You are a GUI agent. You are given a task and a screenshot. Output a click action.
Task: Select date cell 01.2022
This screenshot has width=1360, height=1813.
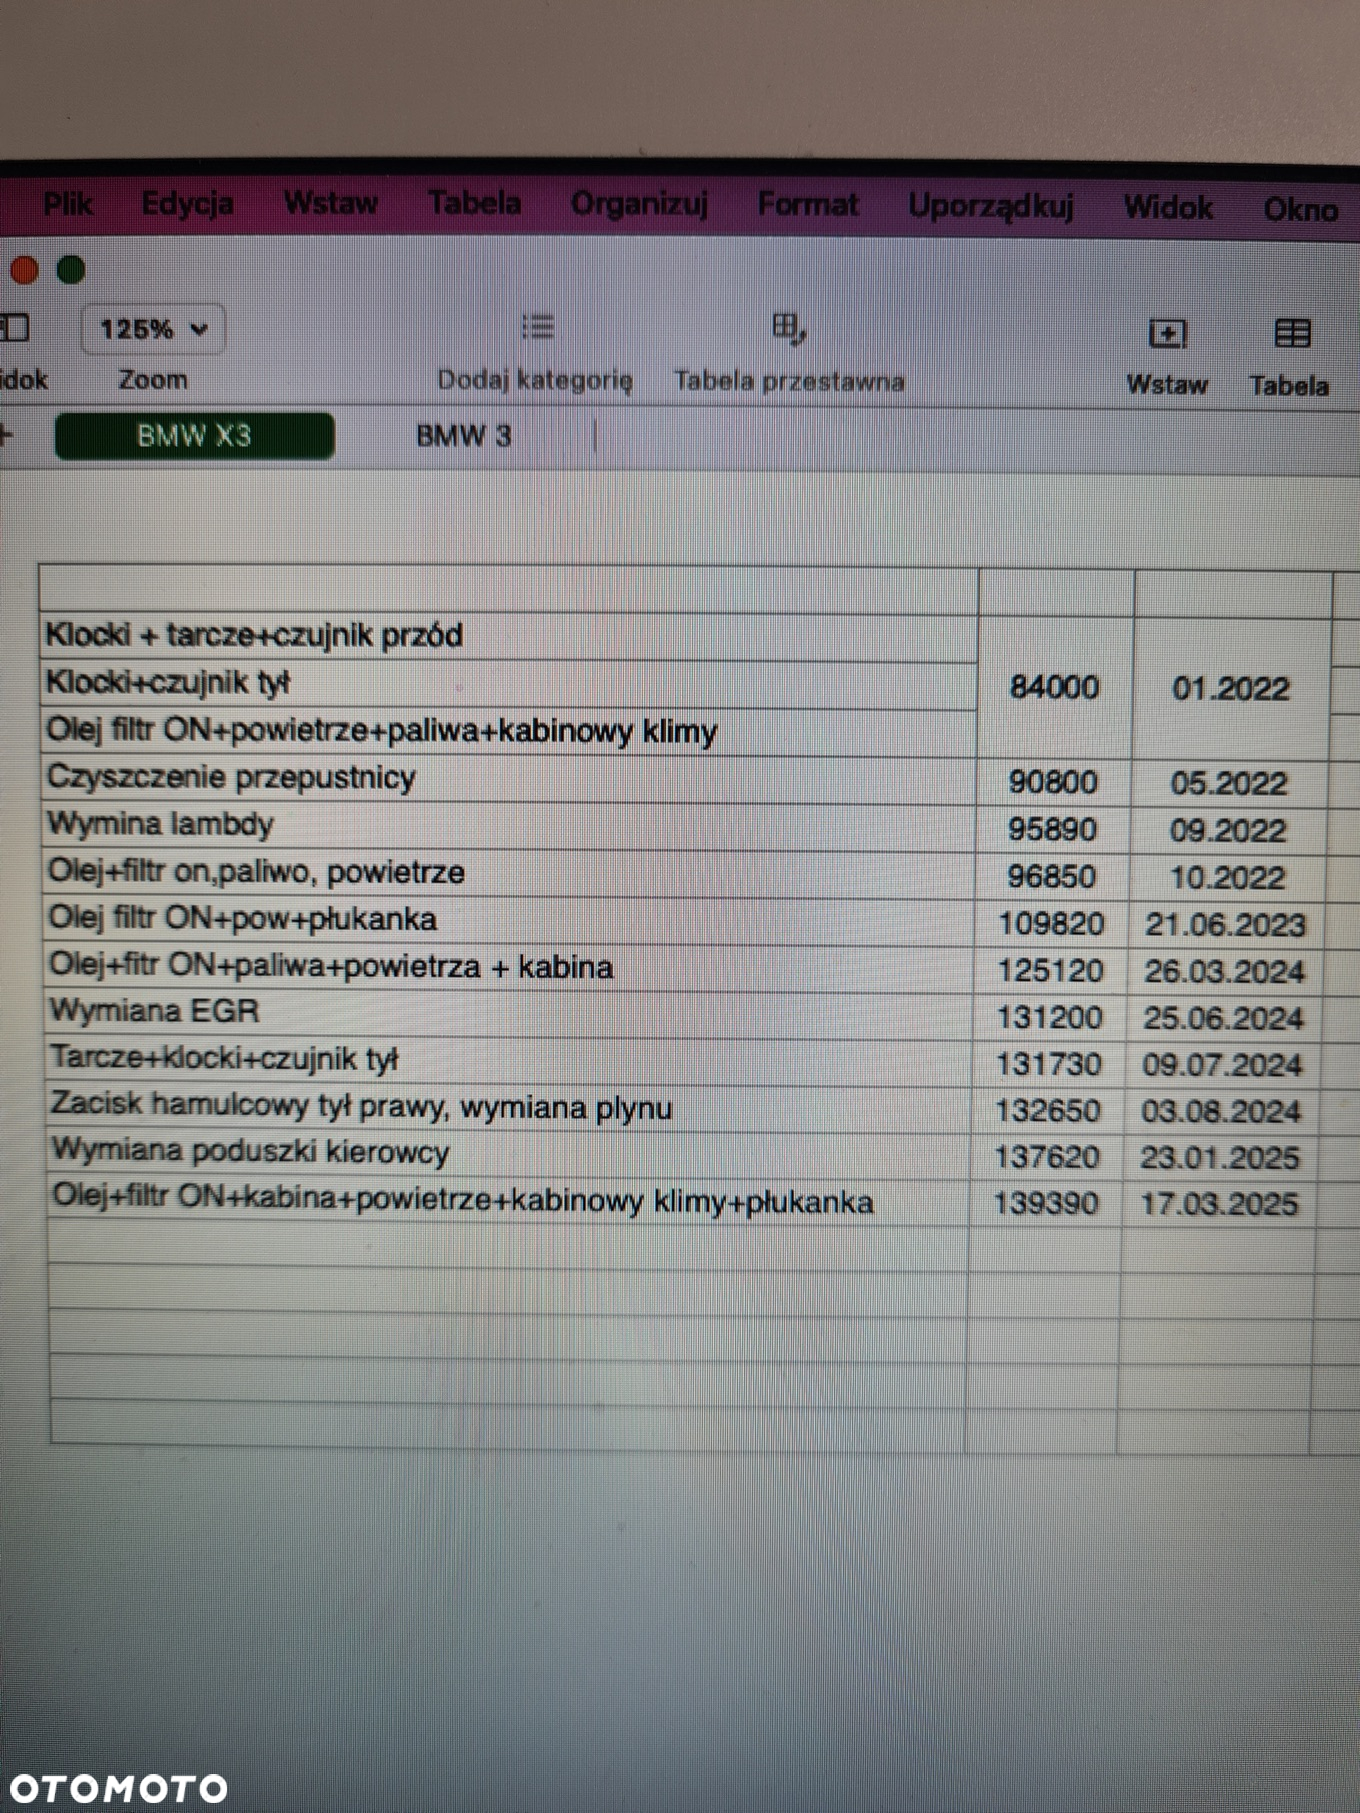(1231, 688)
